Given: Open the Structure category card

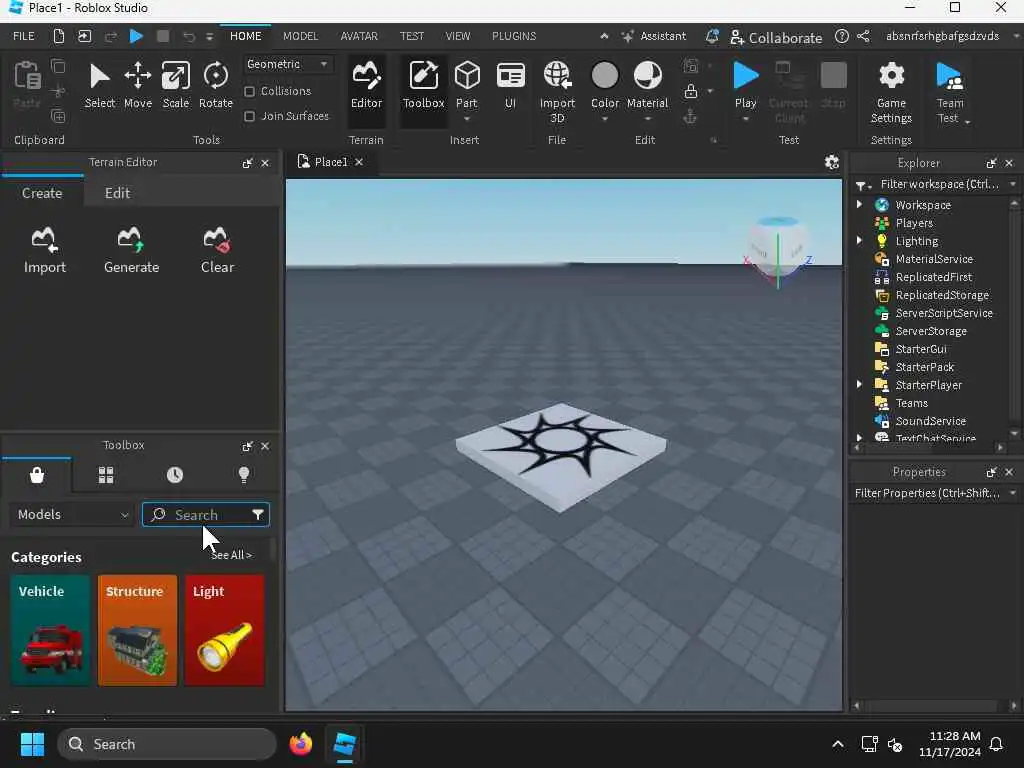Looking at the screenshot, I should (x=137, y=630).
